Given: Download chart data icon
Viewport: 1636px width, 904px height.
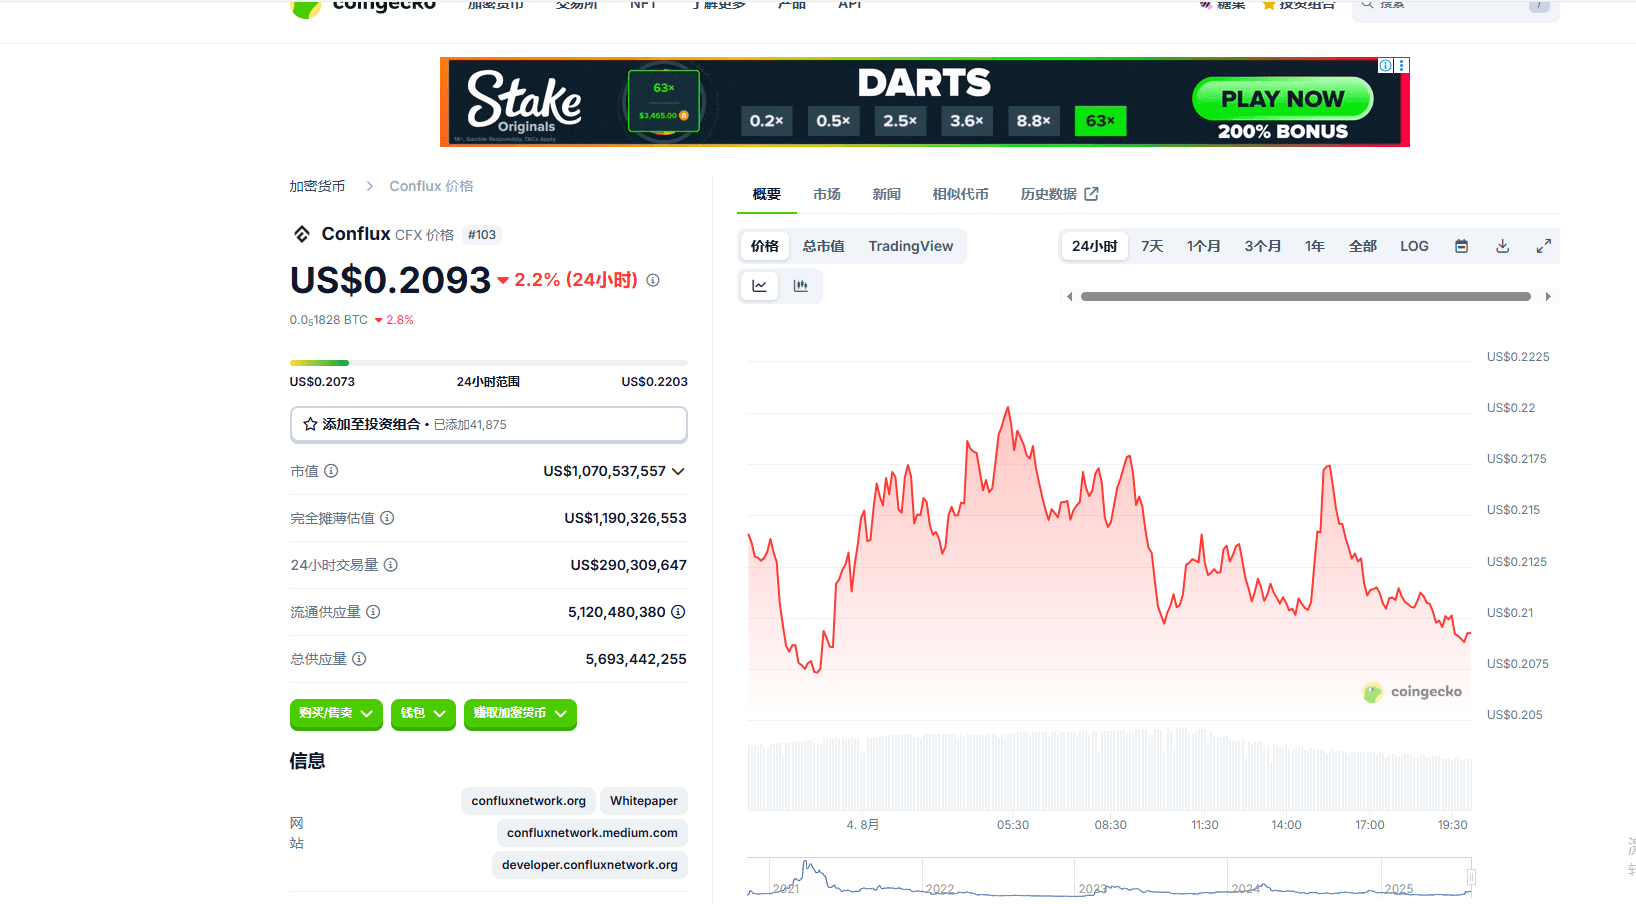Looking at the screenshot, I should 1502,246.
